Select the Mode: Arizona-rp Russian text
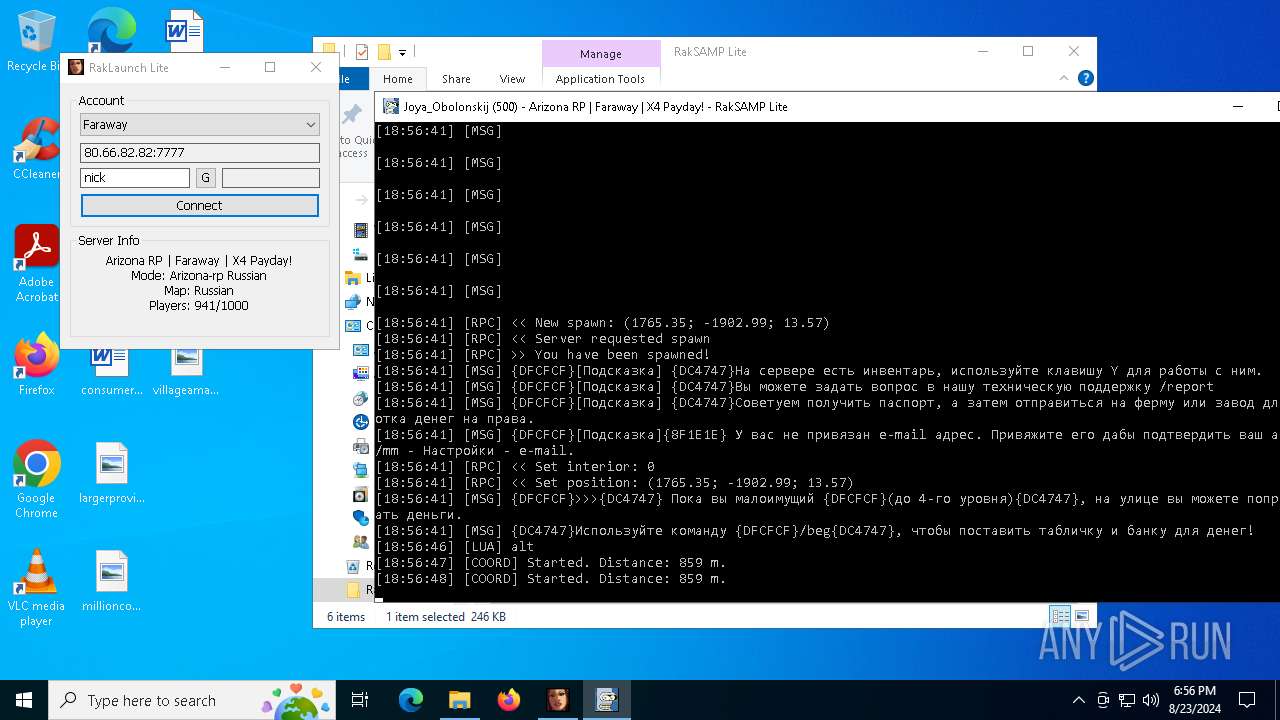This screenshot has height=720, width=1280. pyautogui.click(x=199, y=275)
